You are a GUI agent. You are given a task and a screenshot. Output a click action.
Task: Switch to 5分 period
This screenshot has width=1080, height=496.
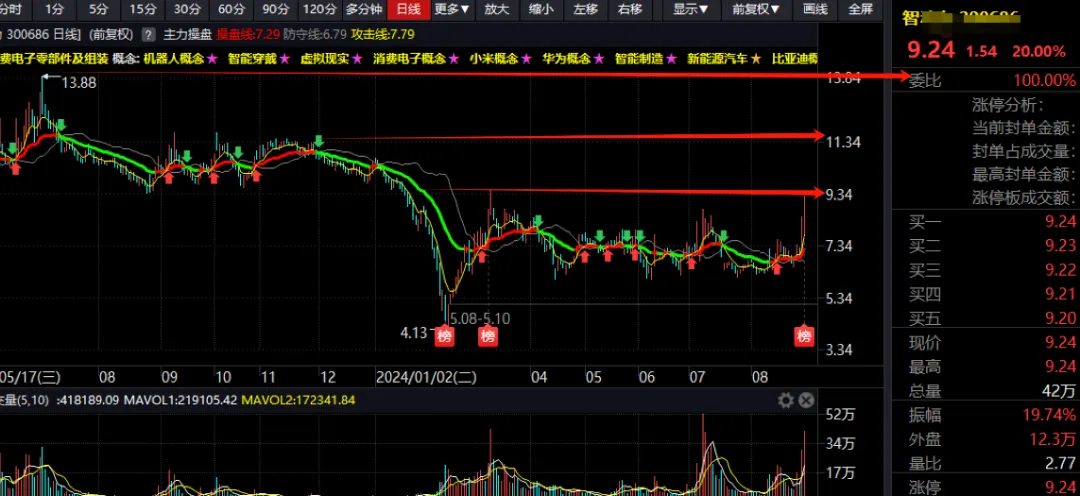point(98,9)
